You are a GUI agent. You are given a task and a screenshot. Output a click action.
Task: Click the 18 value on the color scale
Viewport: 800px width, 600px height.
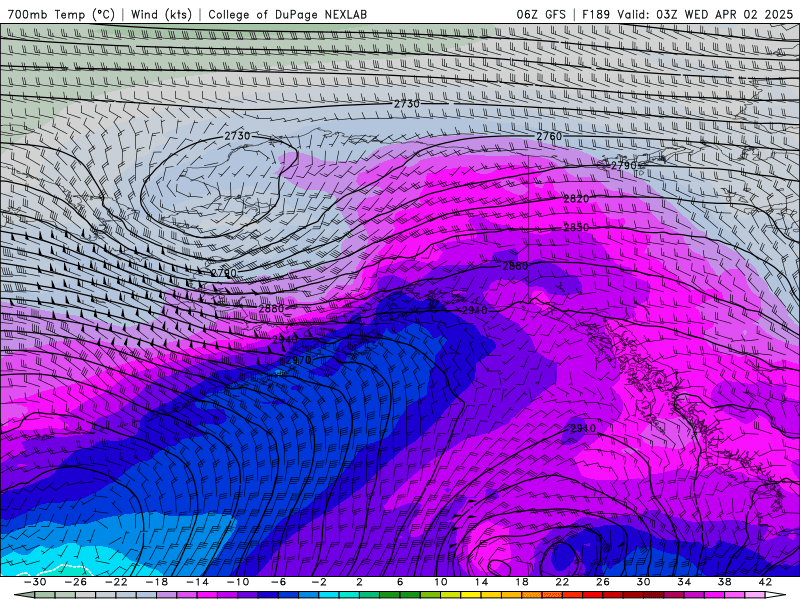click(x=521, y=582)
